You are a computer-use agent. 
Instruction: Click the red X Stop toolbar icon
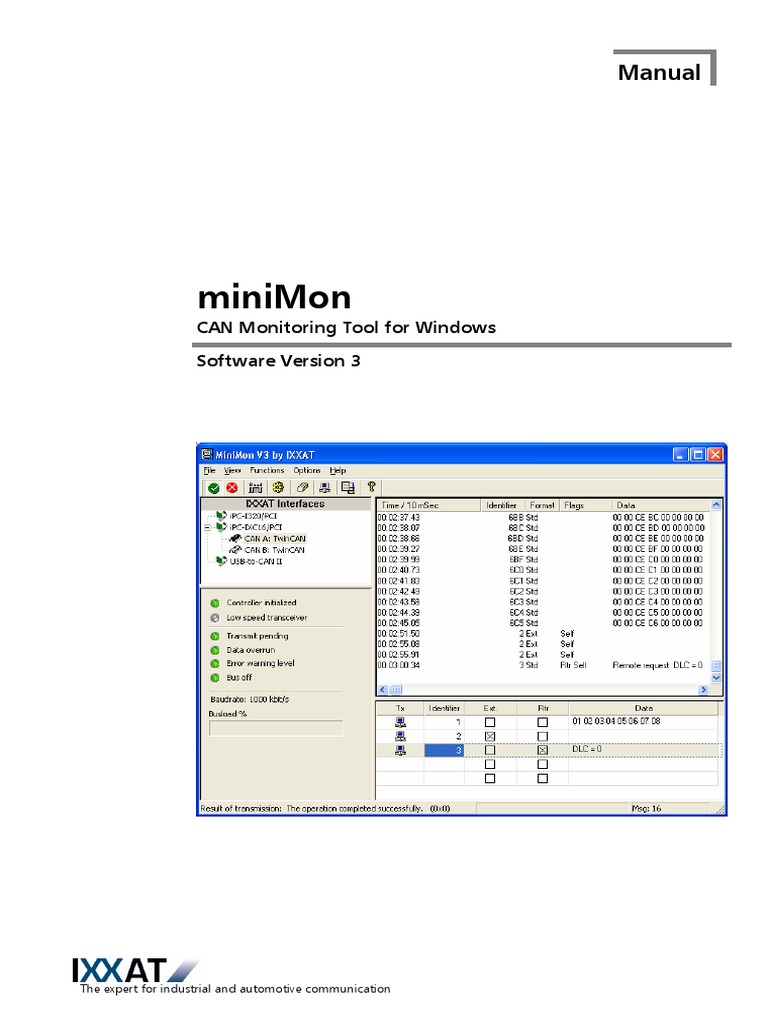point(232,488)
